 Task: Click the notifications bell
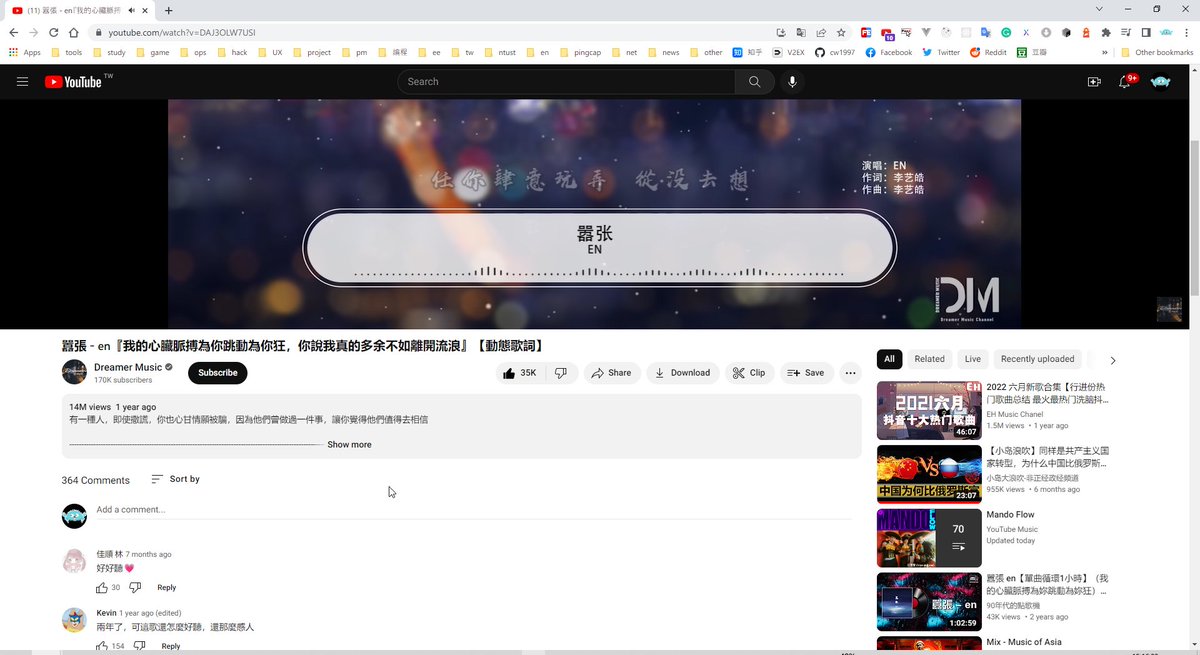[1124, 82]
